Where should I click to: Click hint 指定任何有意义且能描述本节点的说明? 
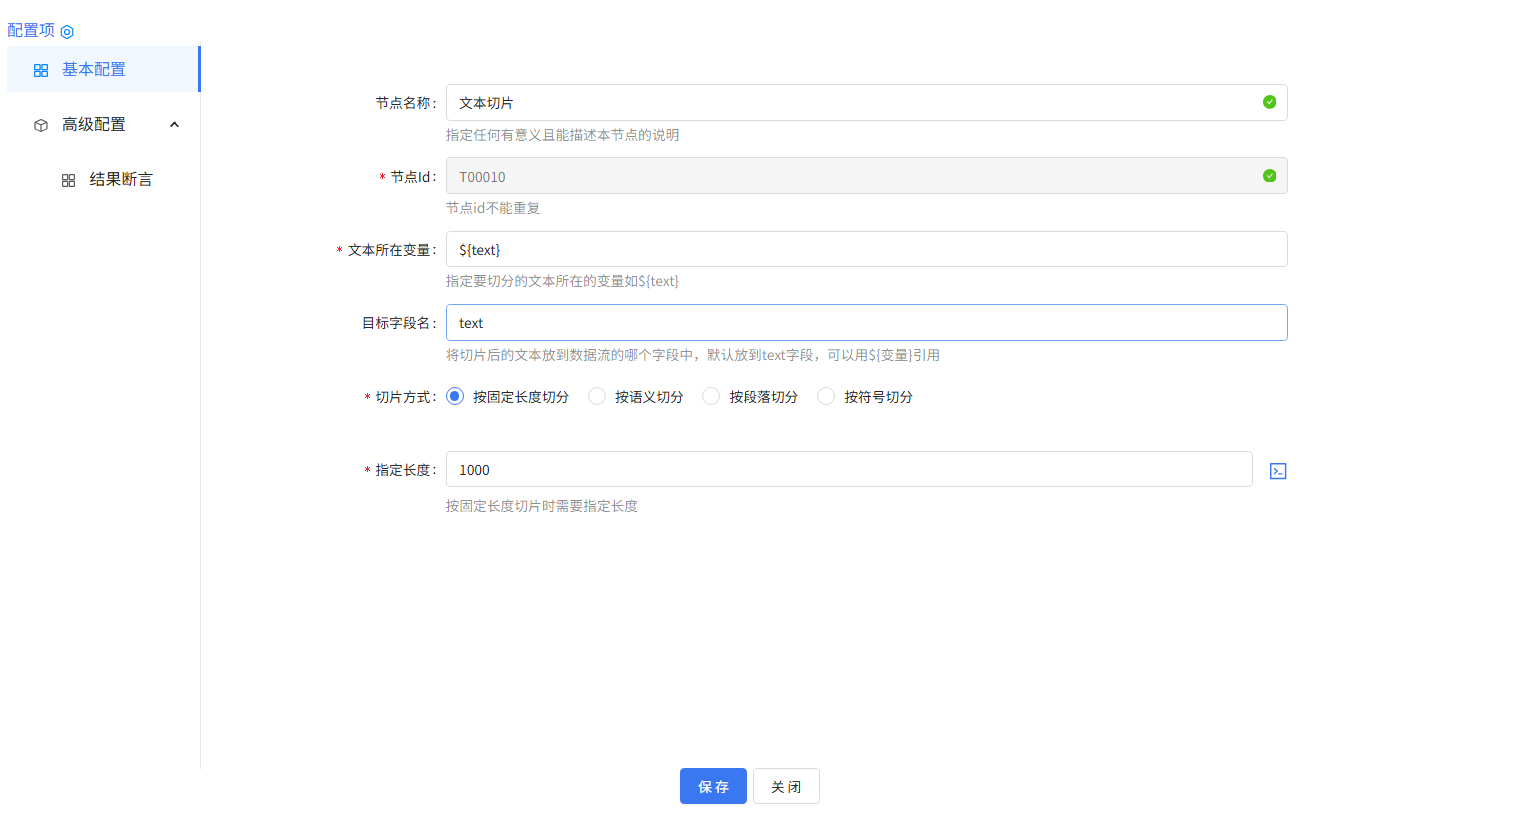(562, 135)
